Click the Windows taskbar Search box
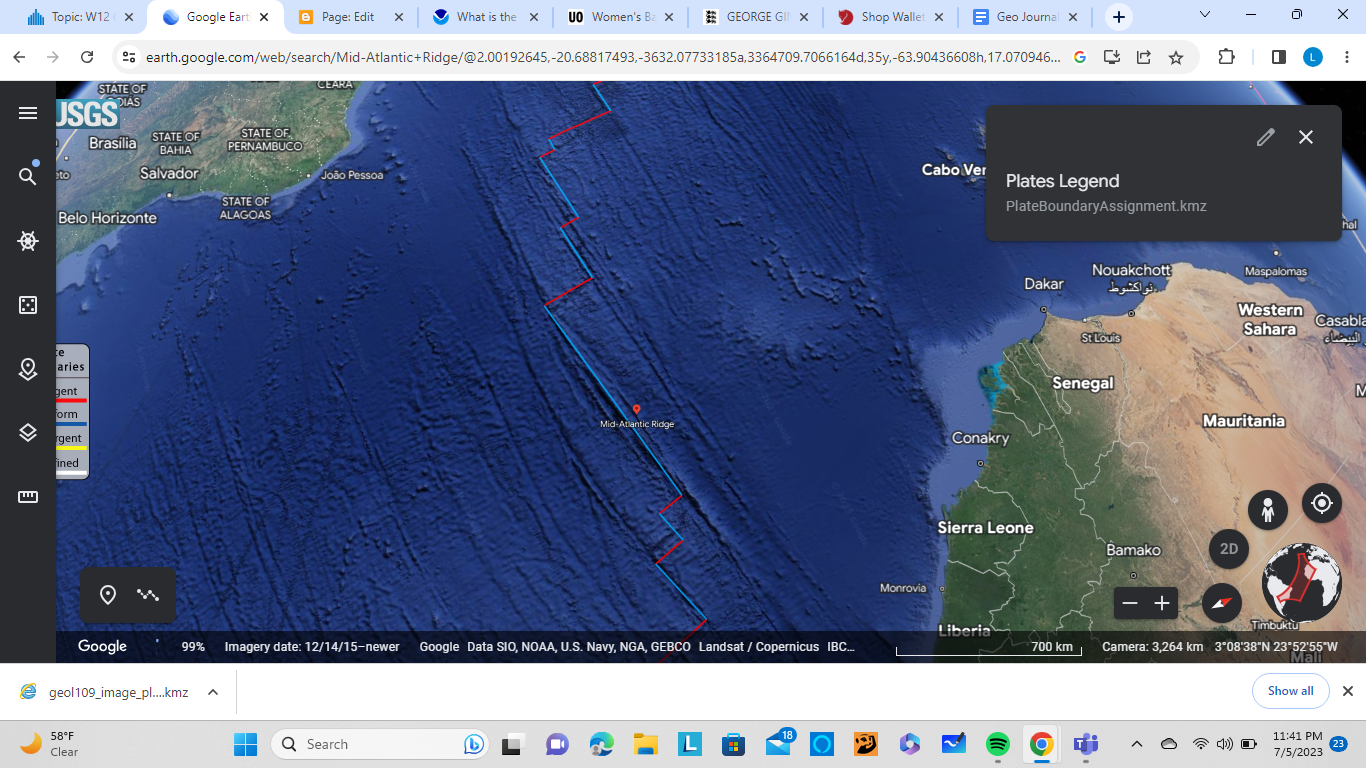Image resolution: width=1366 pixels, height=768 pixels. point(380,744)
